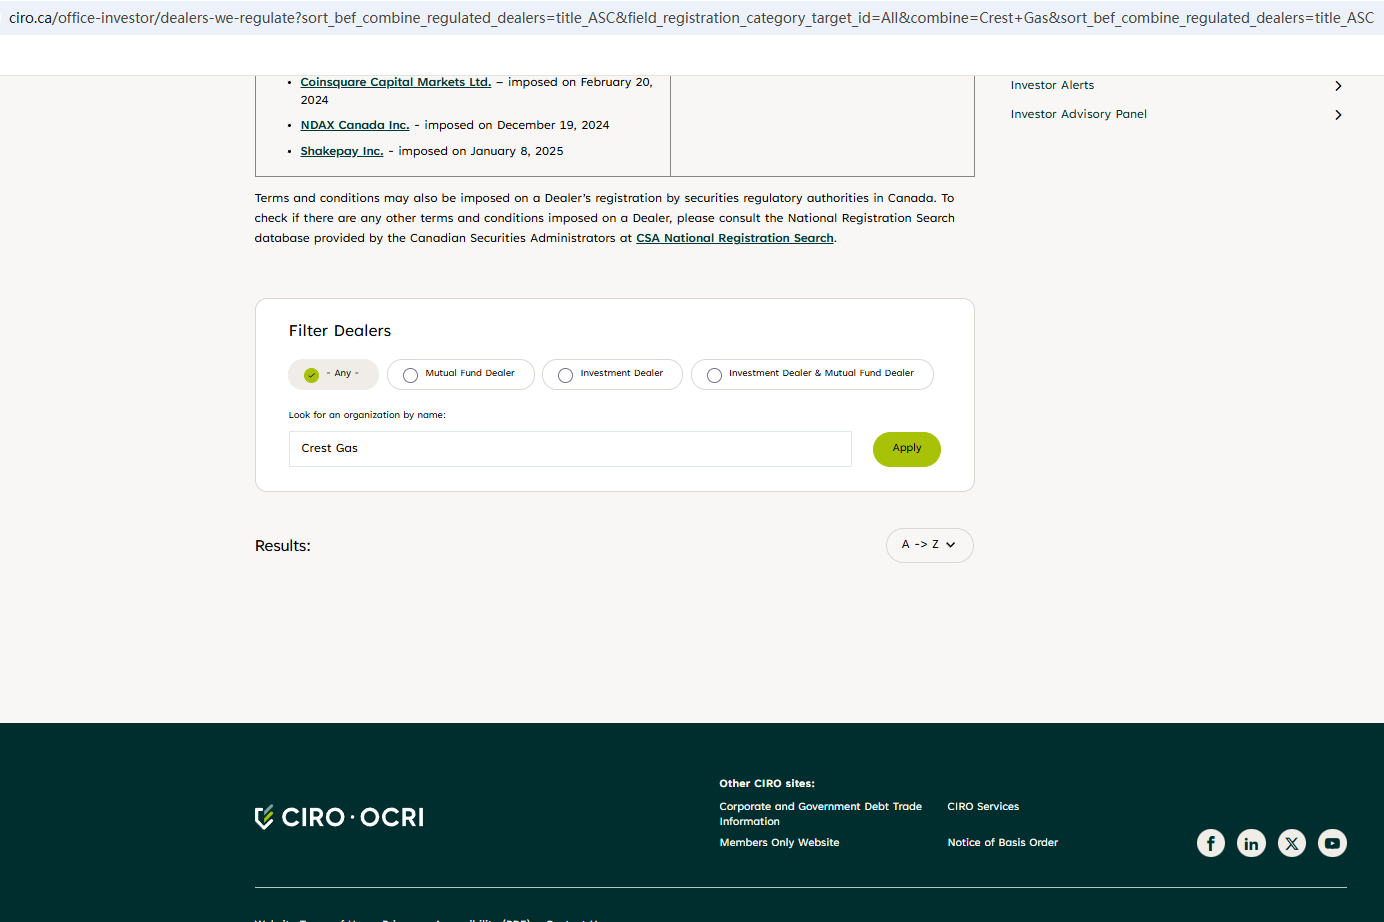Screen dimensions: 1384x922
Task: Follow the CSA National Registration Search link
Action: pyautogui.click(x=735, y=239)
